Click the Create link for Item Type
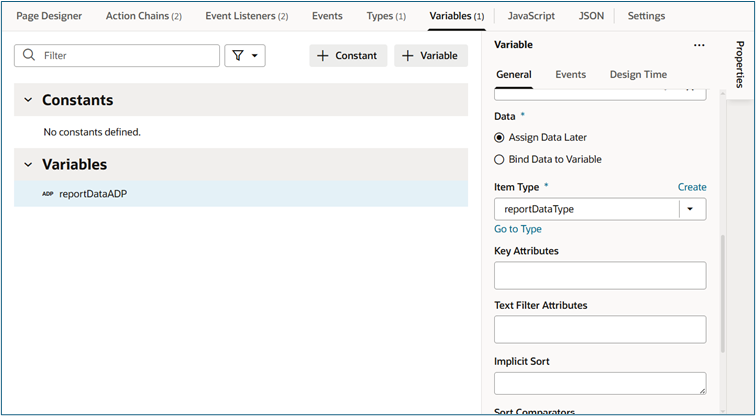This screenshot has width=756, height=416. [692, 187]
